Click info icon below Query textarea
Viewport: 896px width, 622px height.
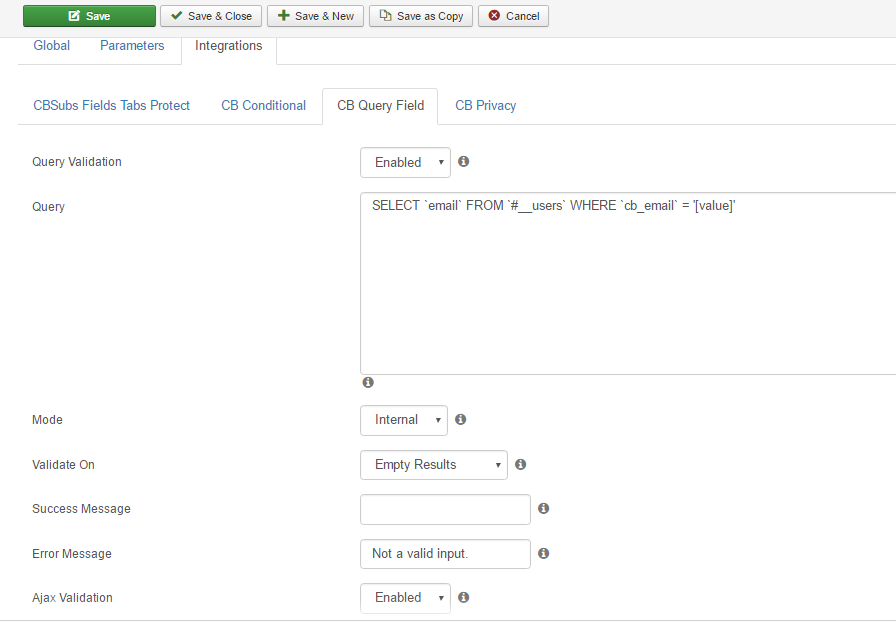click(368, 382)
